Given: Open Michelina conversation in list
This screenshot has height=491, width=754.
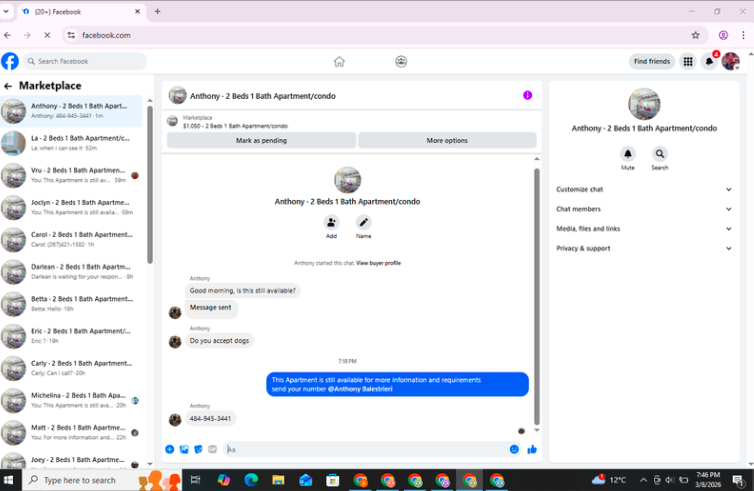Looking at the screenshot, I should 71,400.
